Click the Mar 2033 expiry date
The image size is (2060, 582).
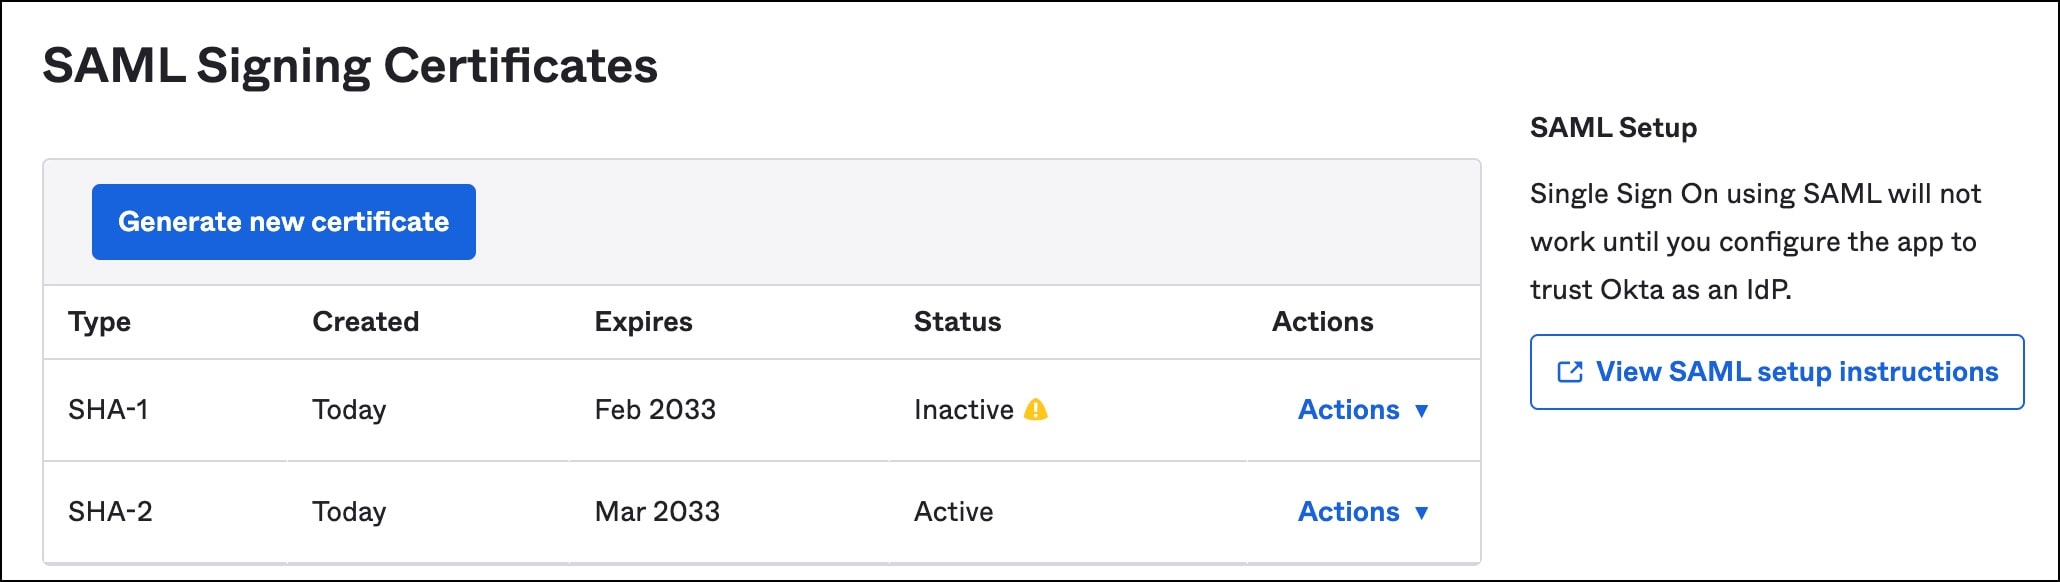(657, 511)
